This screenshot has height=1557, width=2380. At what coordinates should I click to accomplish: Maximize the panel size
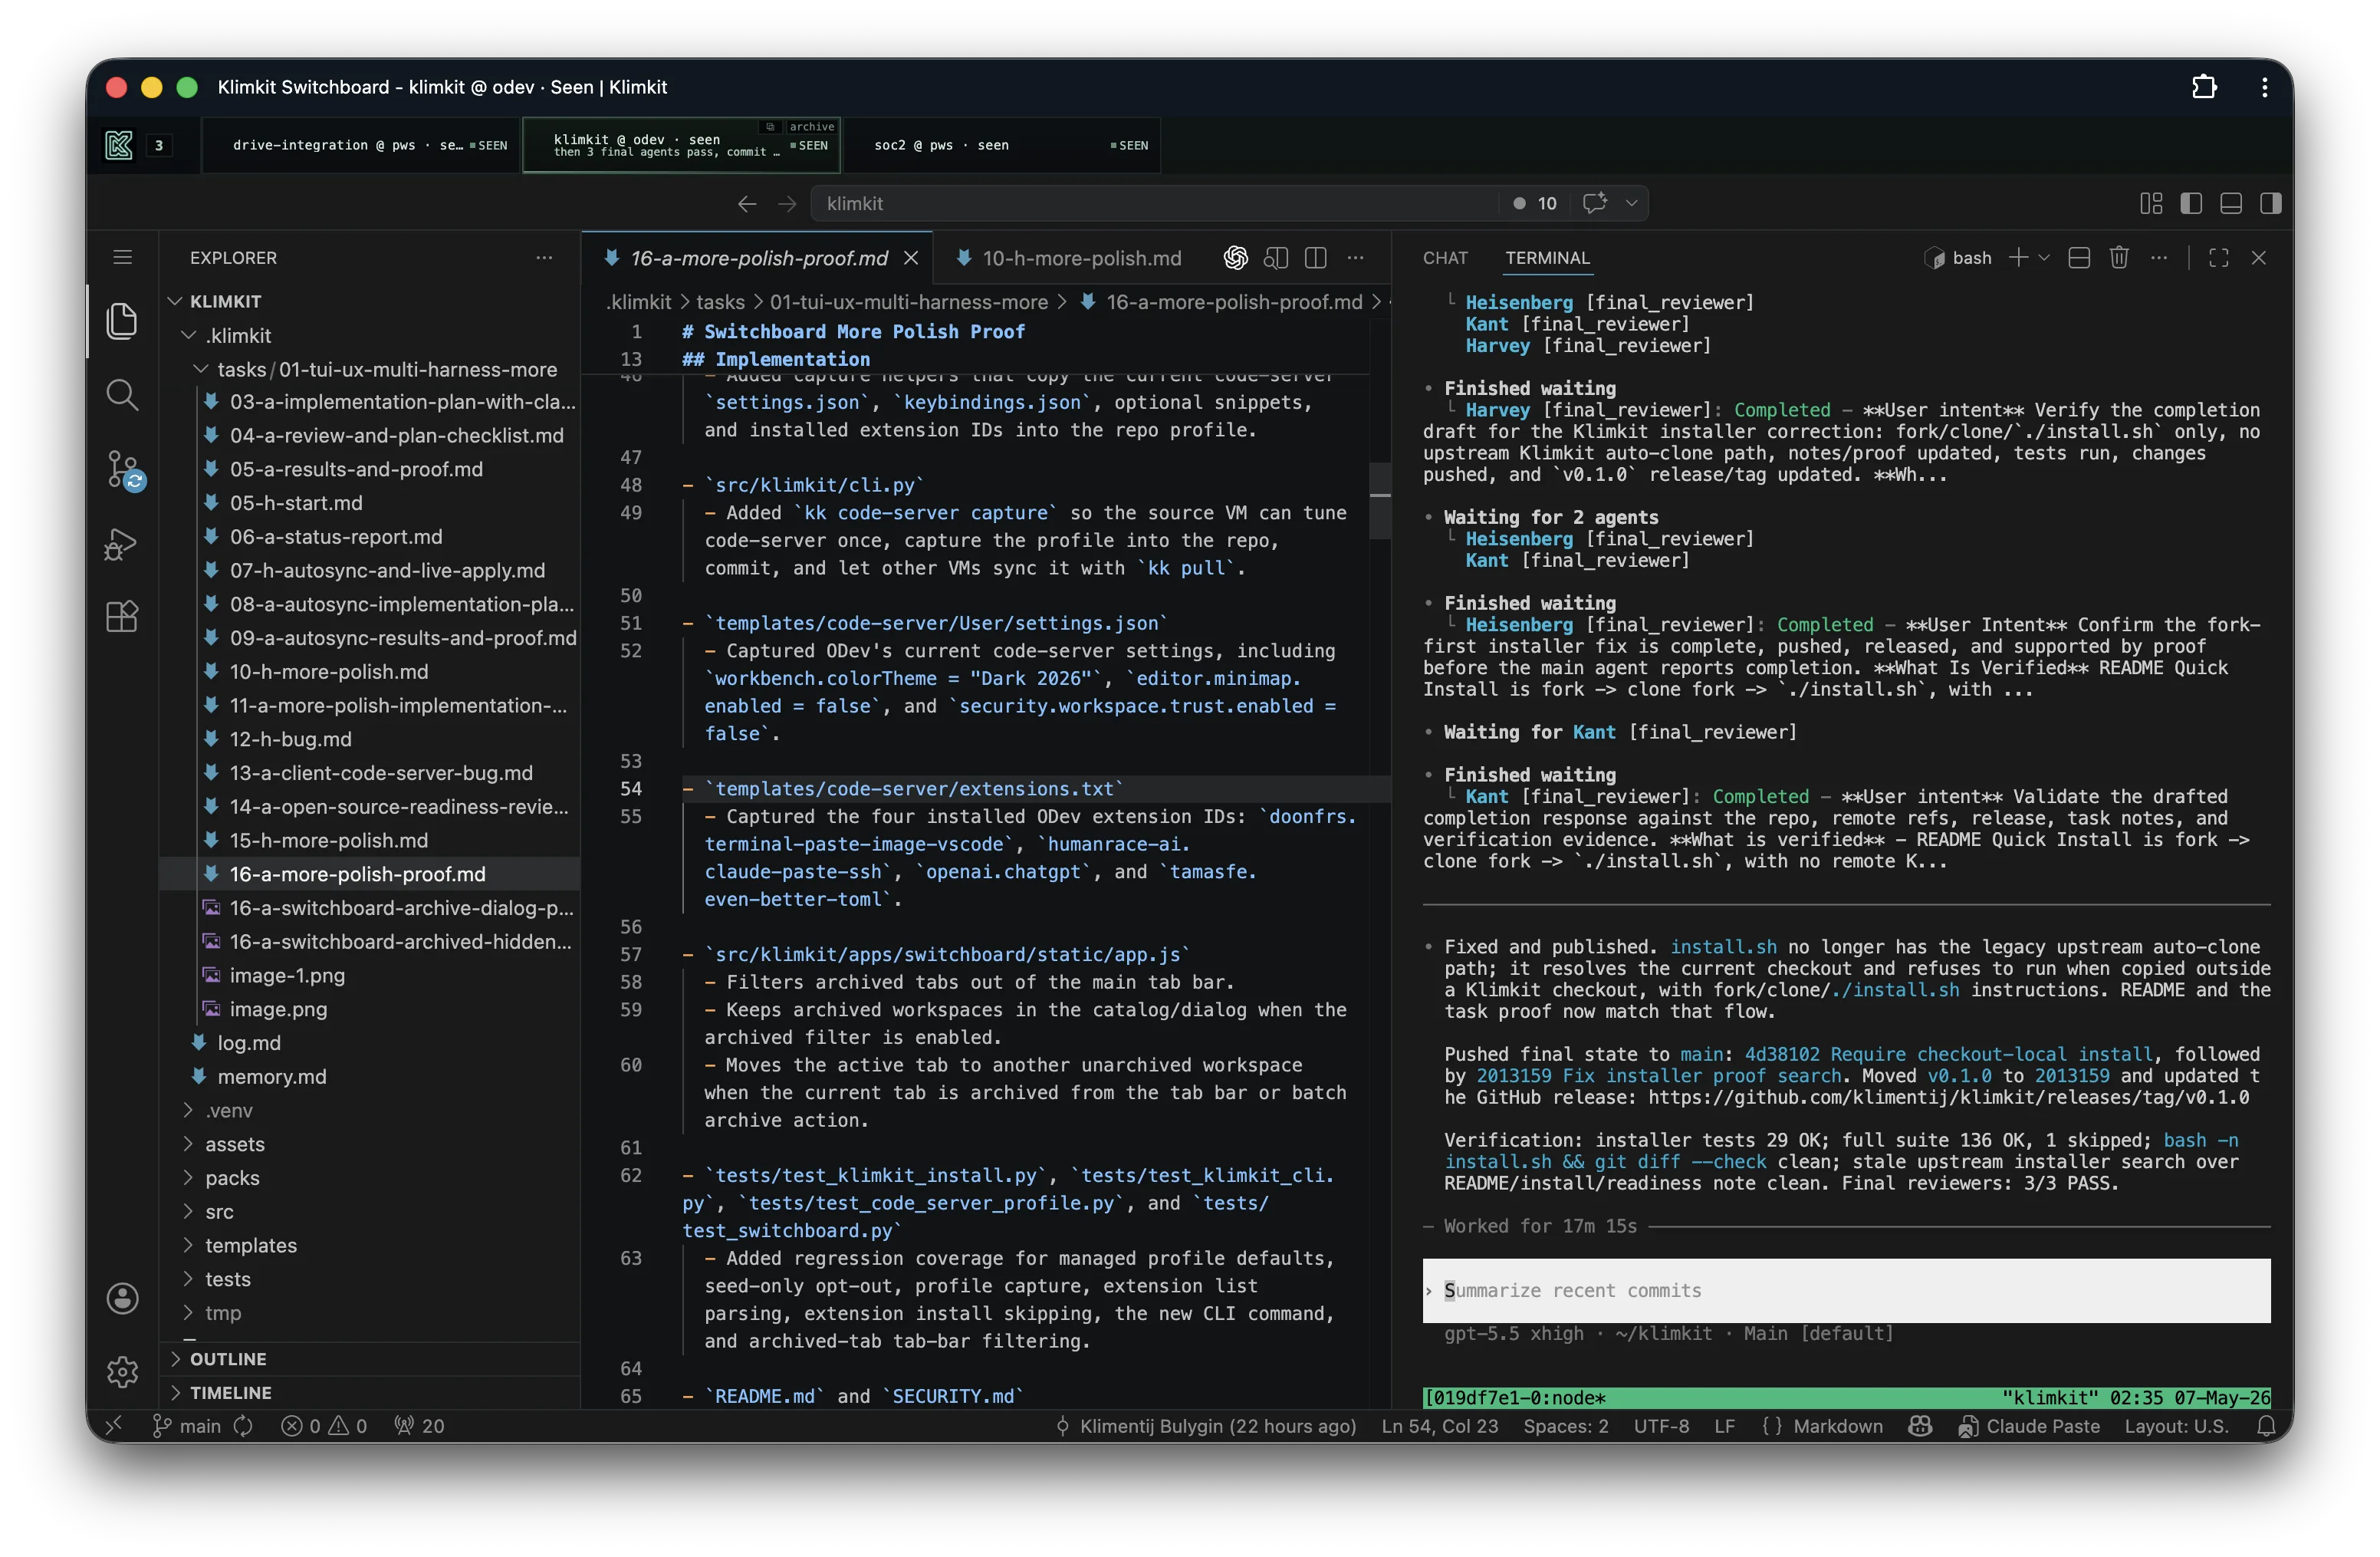pos(2218,258)
